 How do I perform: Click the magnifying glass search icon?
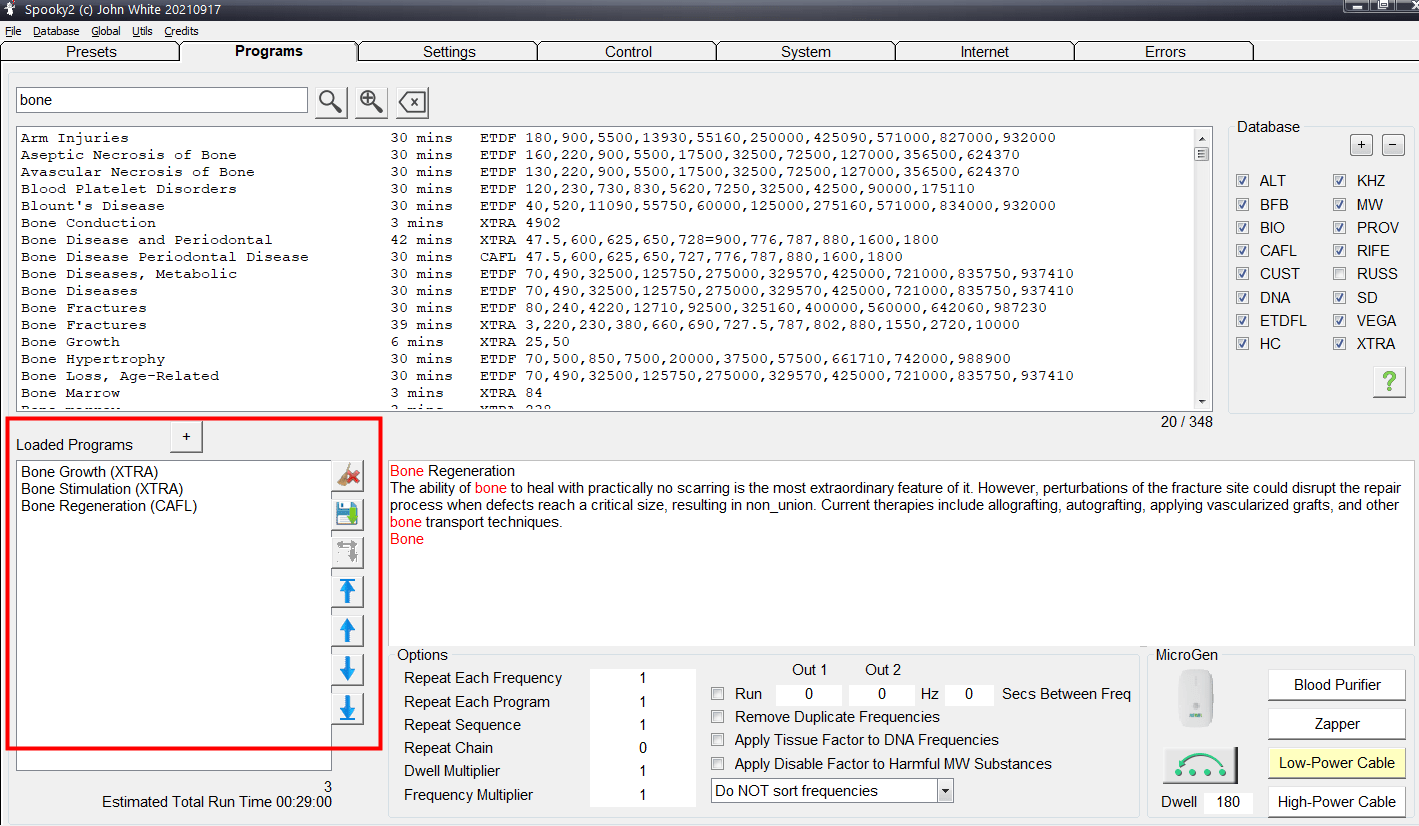point(331,101)
